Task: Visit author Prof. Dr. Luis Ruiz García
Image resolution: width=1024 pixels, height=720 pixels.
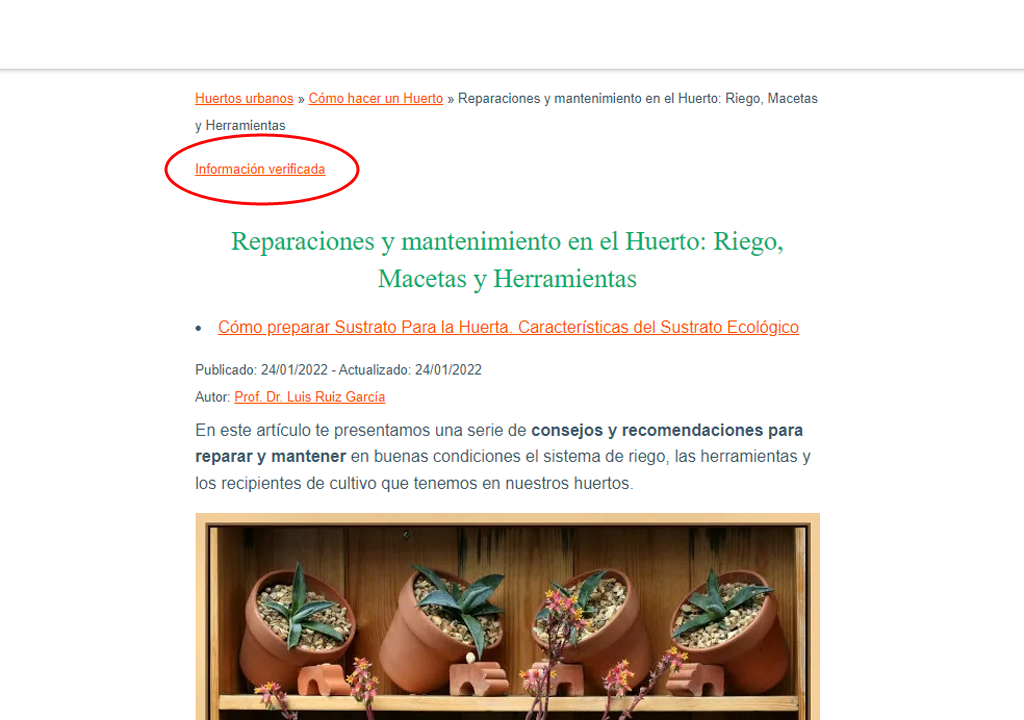Action: [x=310, y=397]
